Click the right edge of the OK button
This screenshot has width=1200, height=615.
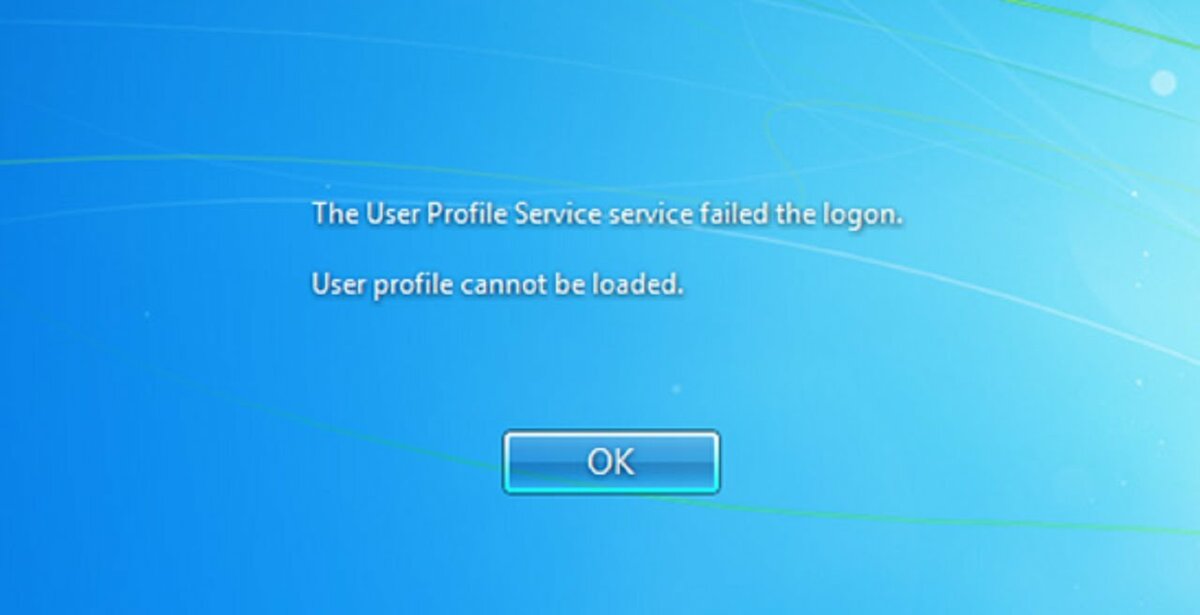click(x=716, y=462)
